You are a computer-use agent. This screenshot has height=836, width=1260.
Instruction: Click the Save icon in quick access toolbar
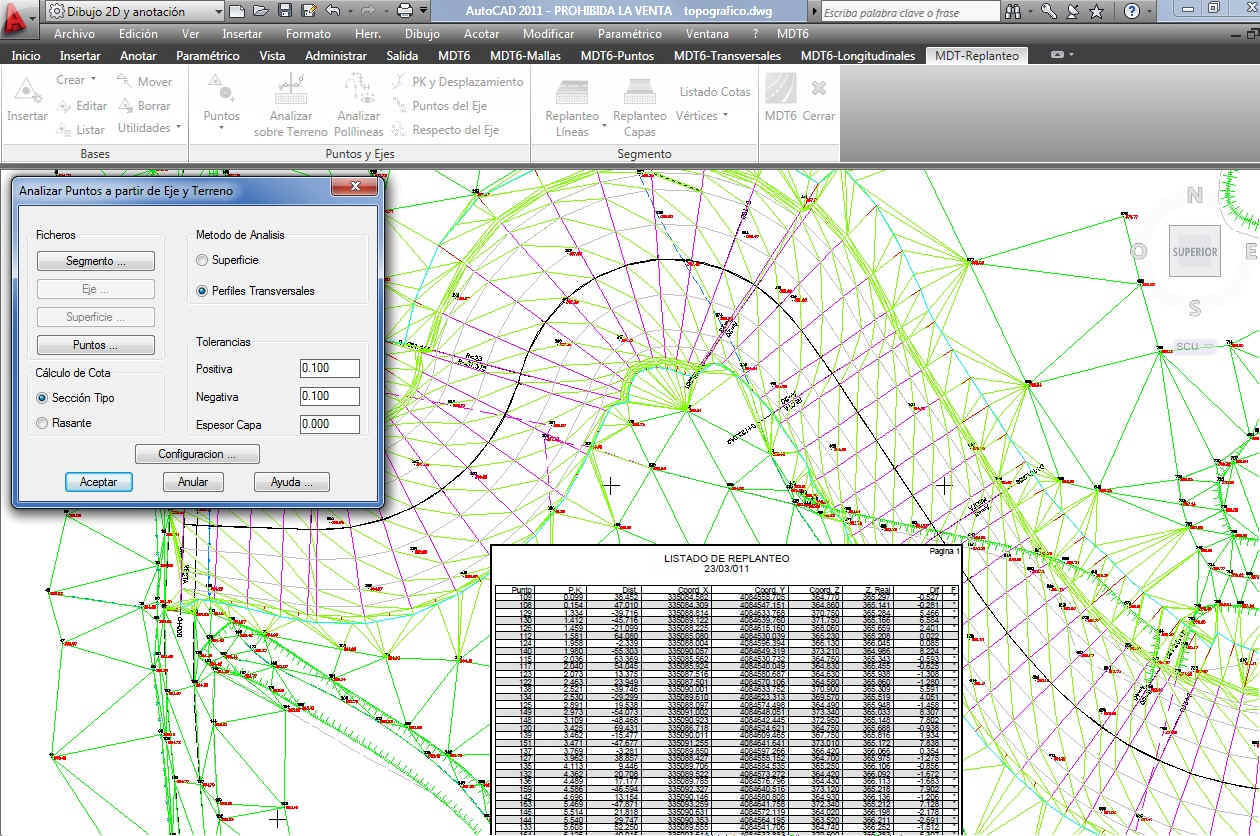[x=285, y=11]
